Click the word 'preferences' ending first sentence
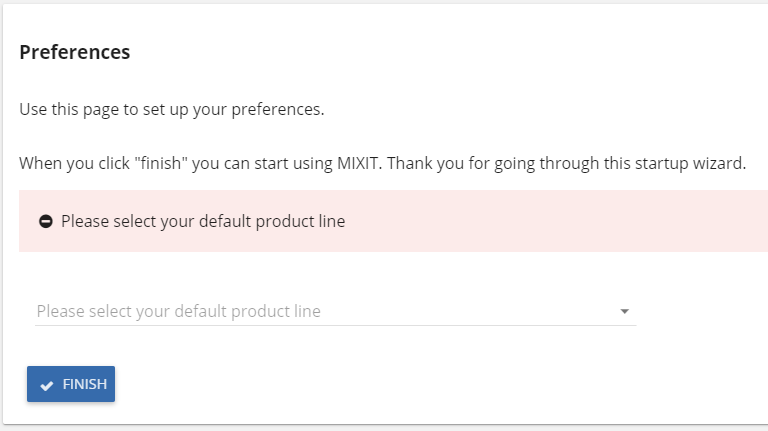 pos(278,109)
